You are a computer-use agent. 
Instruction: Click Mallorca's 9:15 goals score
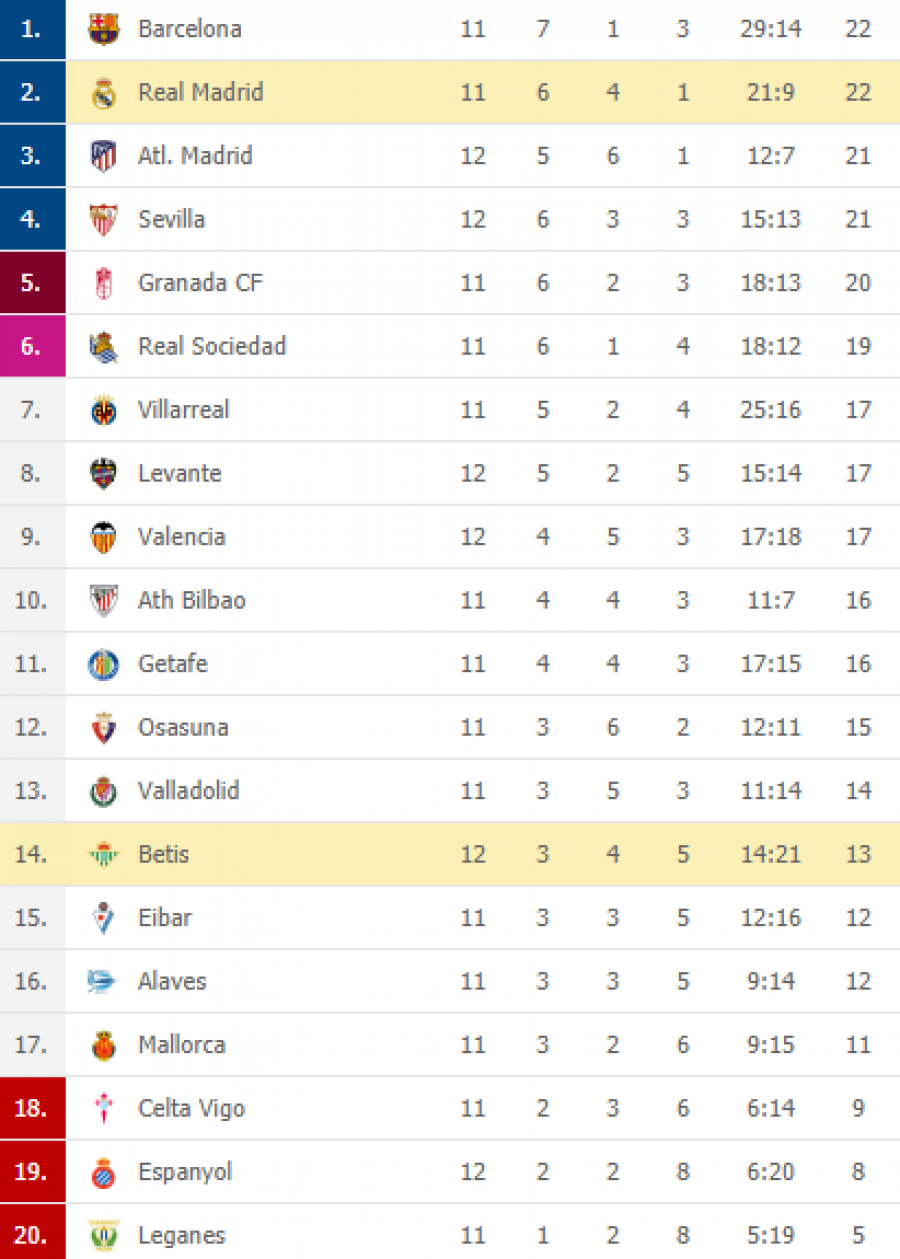point(770,1045)
